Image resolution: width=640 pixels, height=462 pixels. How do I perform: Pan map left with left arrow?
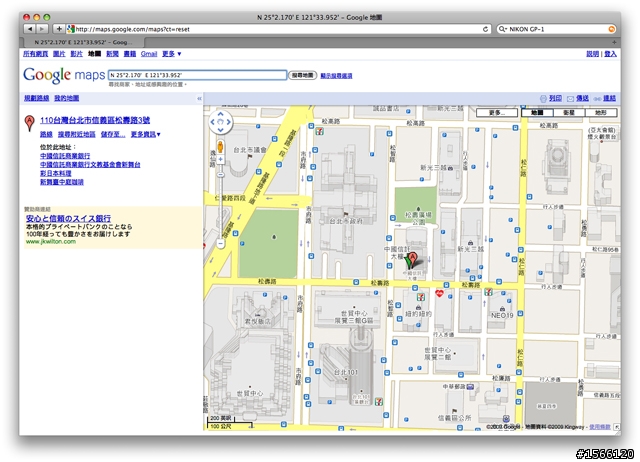213,122
